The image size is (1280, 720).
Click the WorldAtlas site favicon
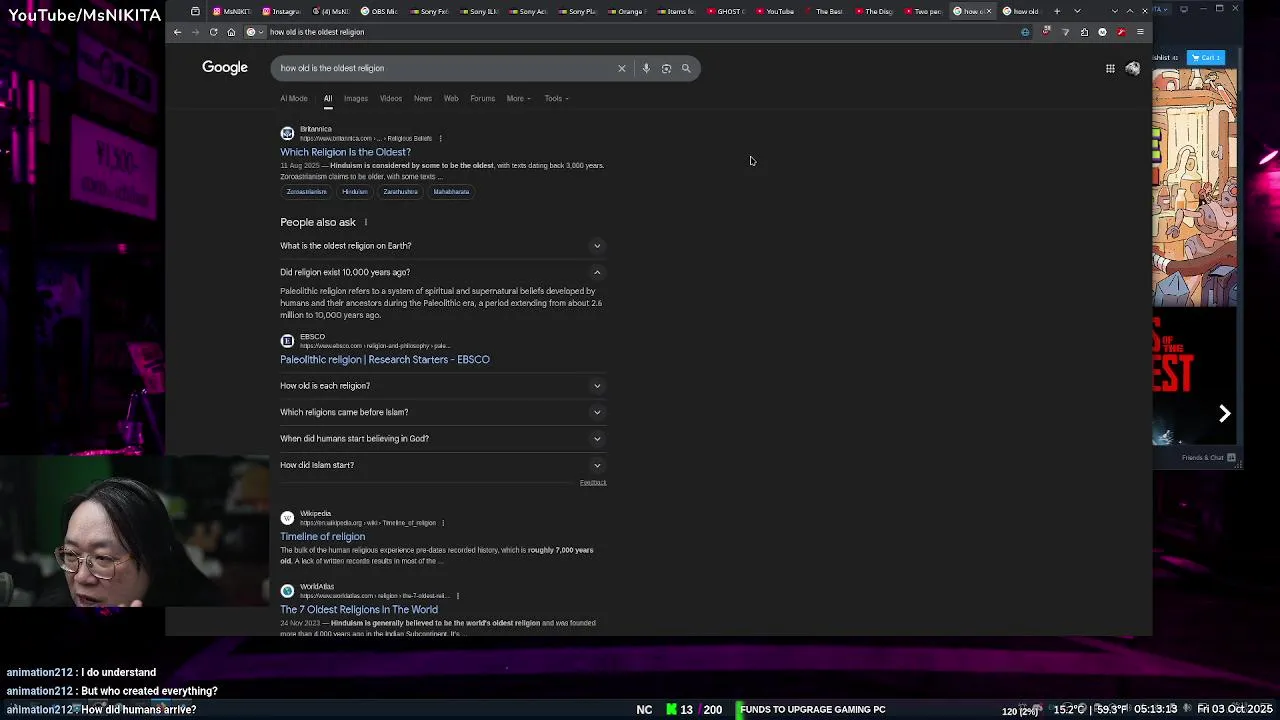pyautogui.click(x=287, y=591)
